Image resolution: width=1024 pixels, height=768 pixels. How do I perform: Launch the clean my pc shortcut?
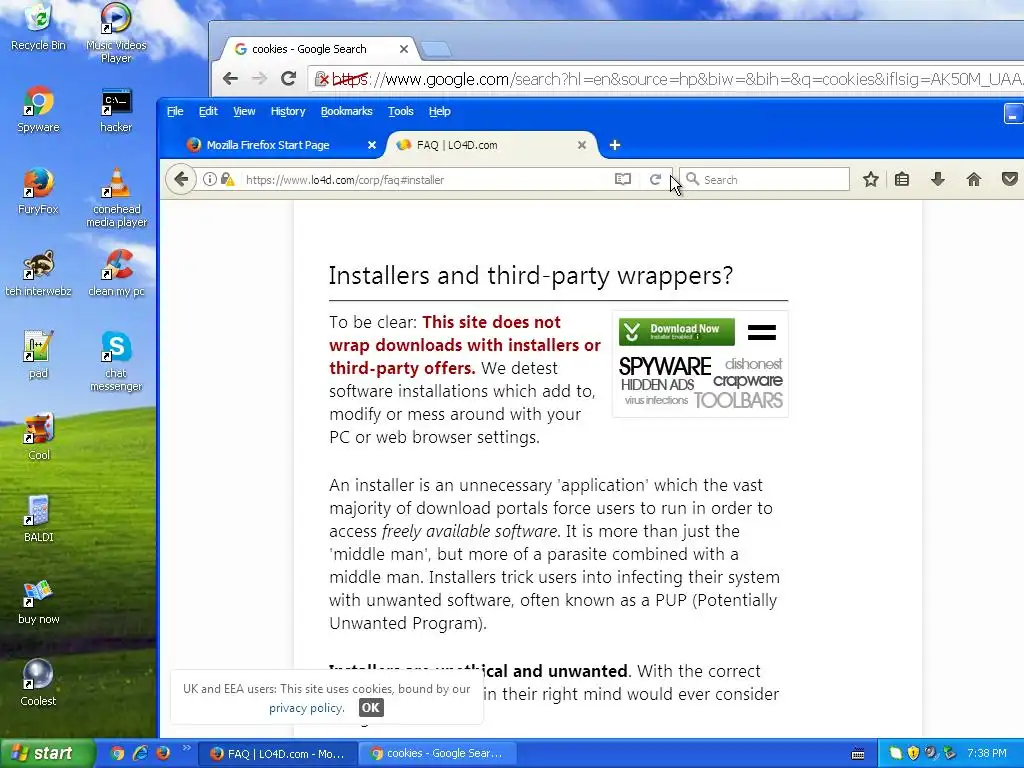[x=116, y=274]
